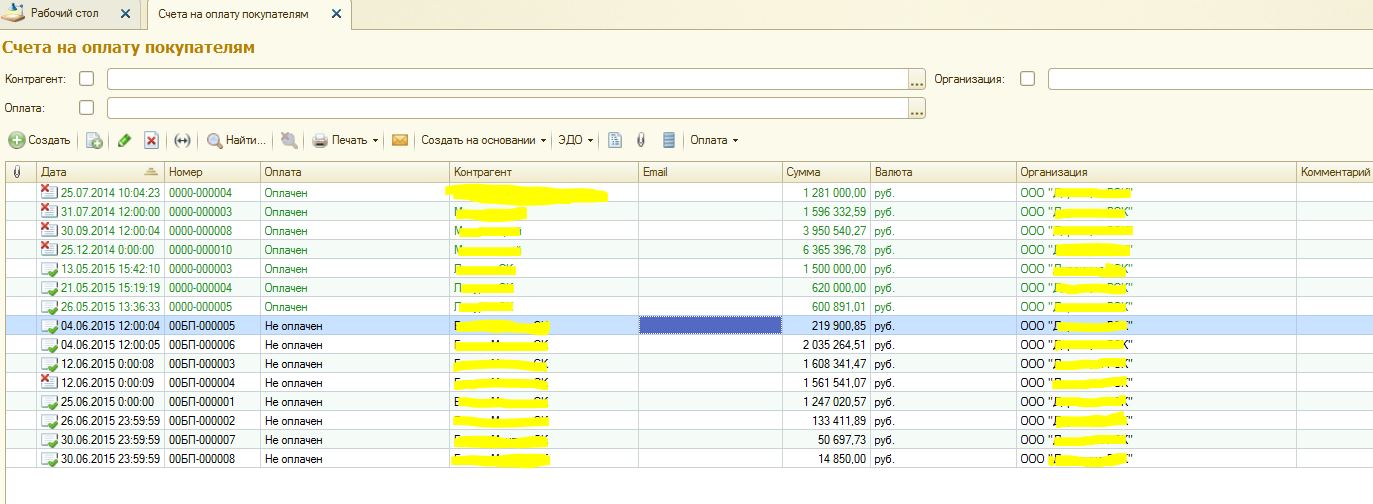The width and height of the screenshot is (1373, 504).
Task: Click the posted icon of row 04.06.2015 12:00:04
Action: 49,326
